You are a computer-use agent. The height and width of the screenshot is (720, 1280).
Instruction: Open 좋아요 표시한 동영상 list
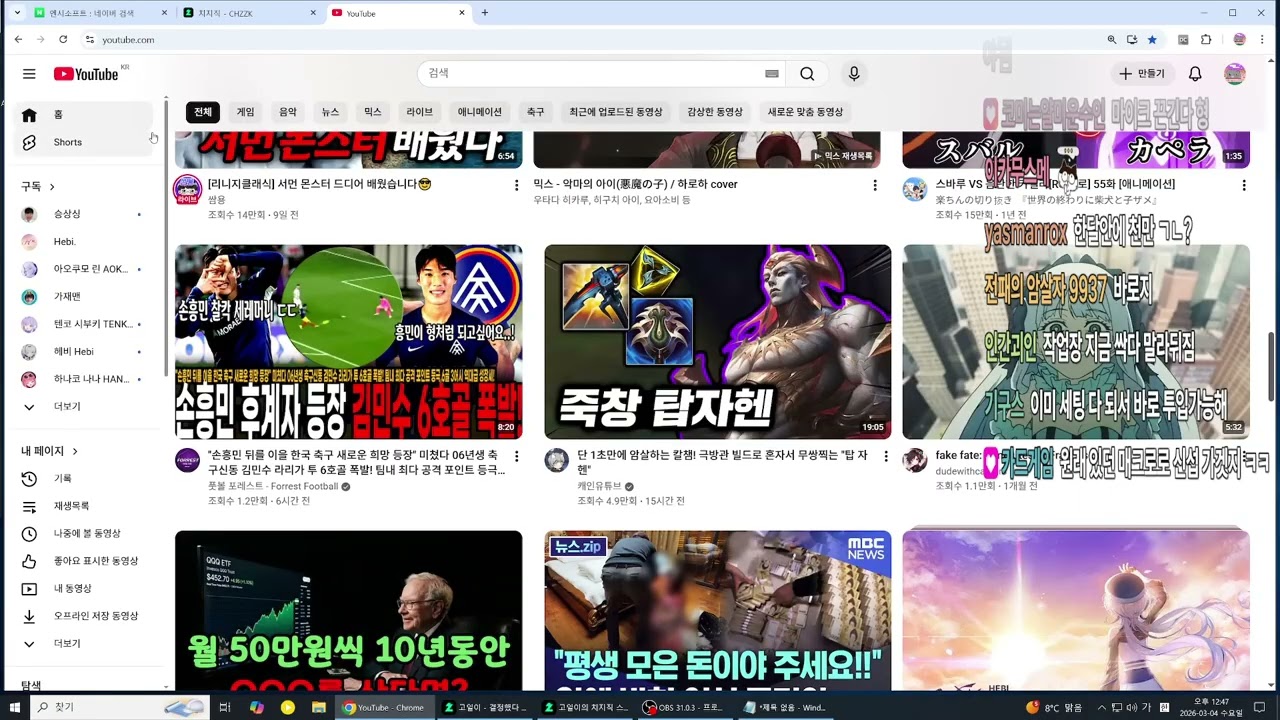84,561
